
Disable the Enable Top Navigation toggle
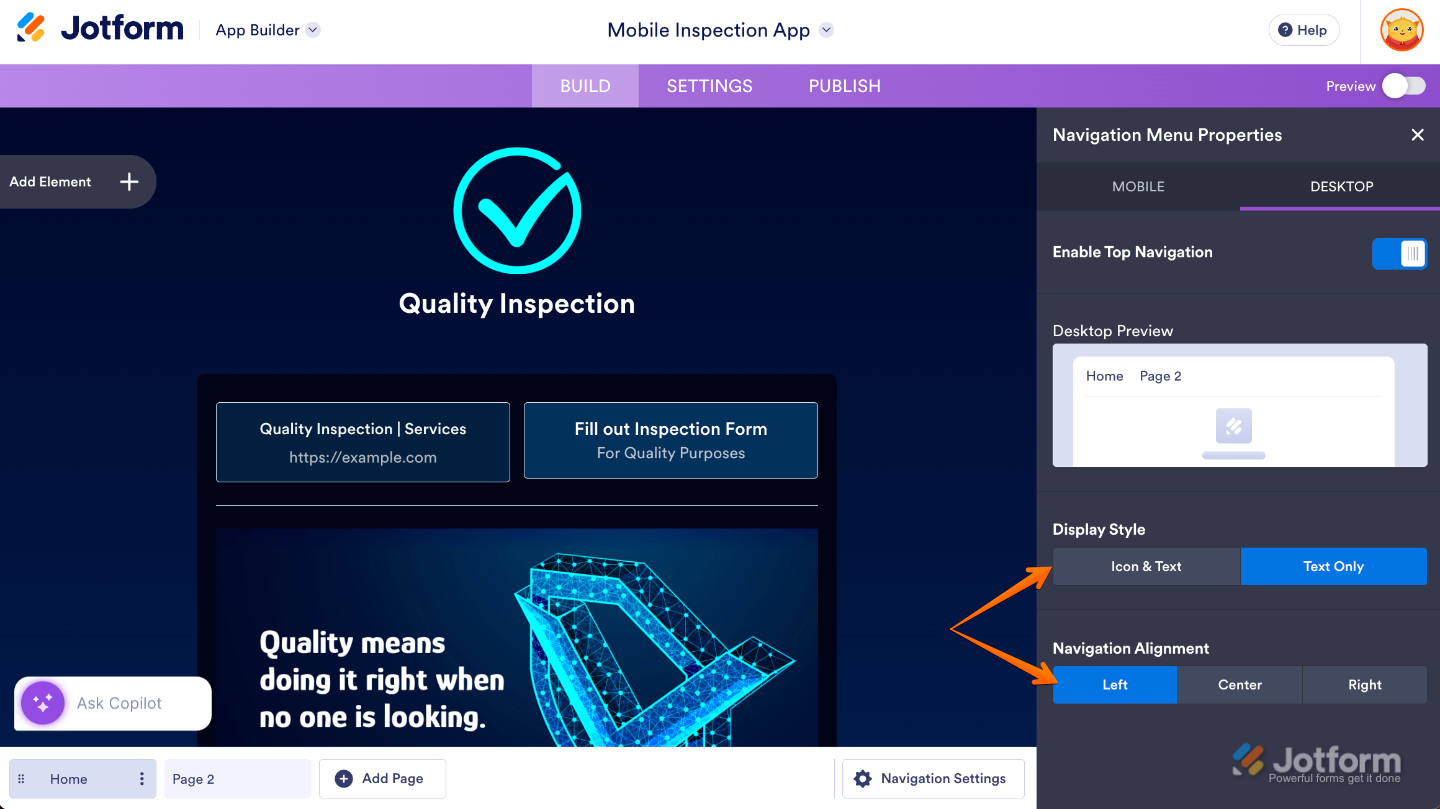(x=1399, y=253)
